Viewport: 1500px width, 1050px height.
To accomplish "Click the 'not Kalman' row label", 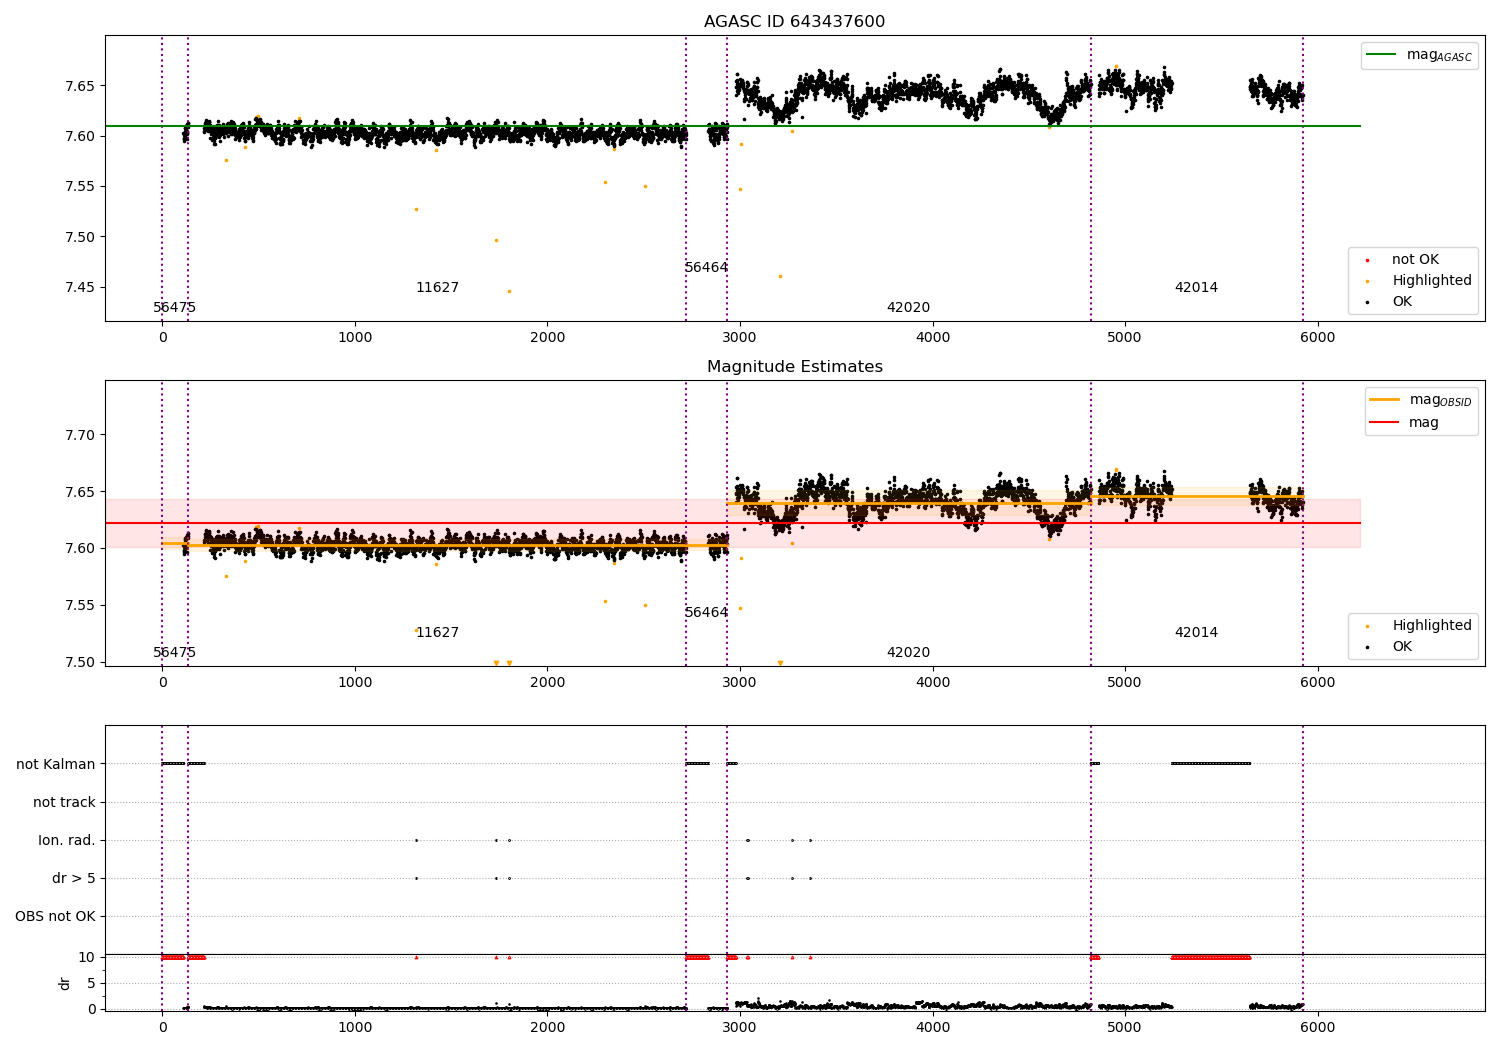I will (56, 765).
